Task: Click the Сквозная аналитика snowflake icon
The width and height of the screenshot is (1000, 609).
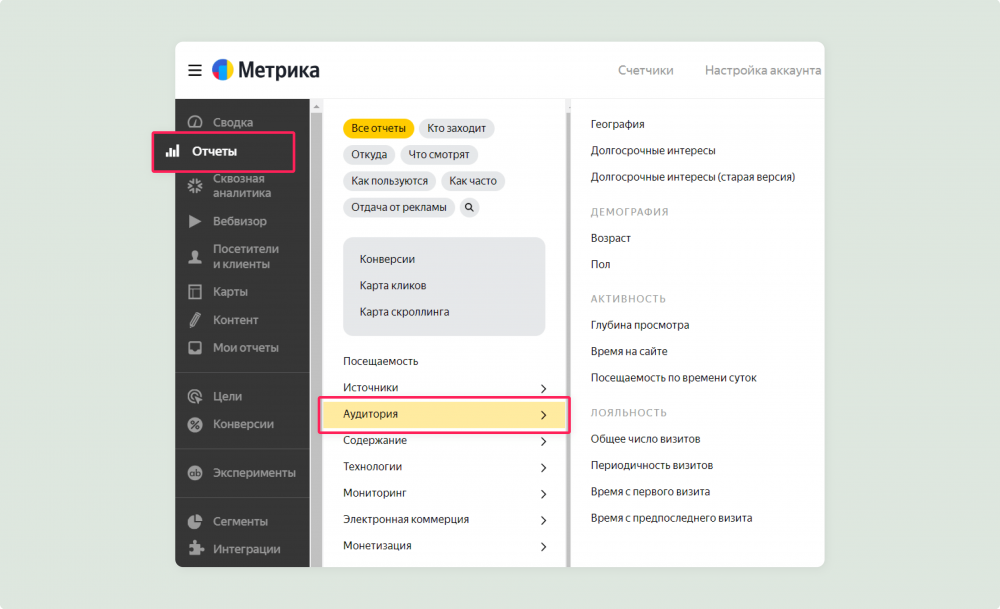Action: (x=195, y=186)
